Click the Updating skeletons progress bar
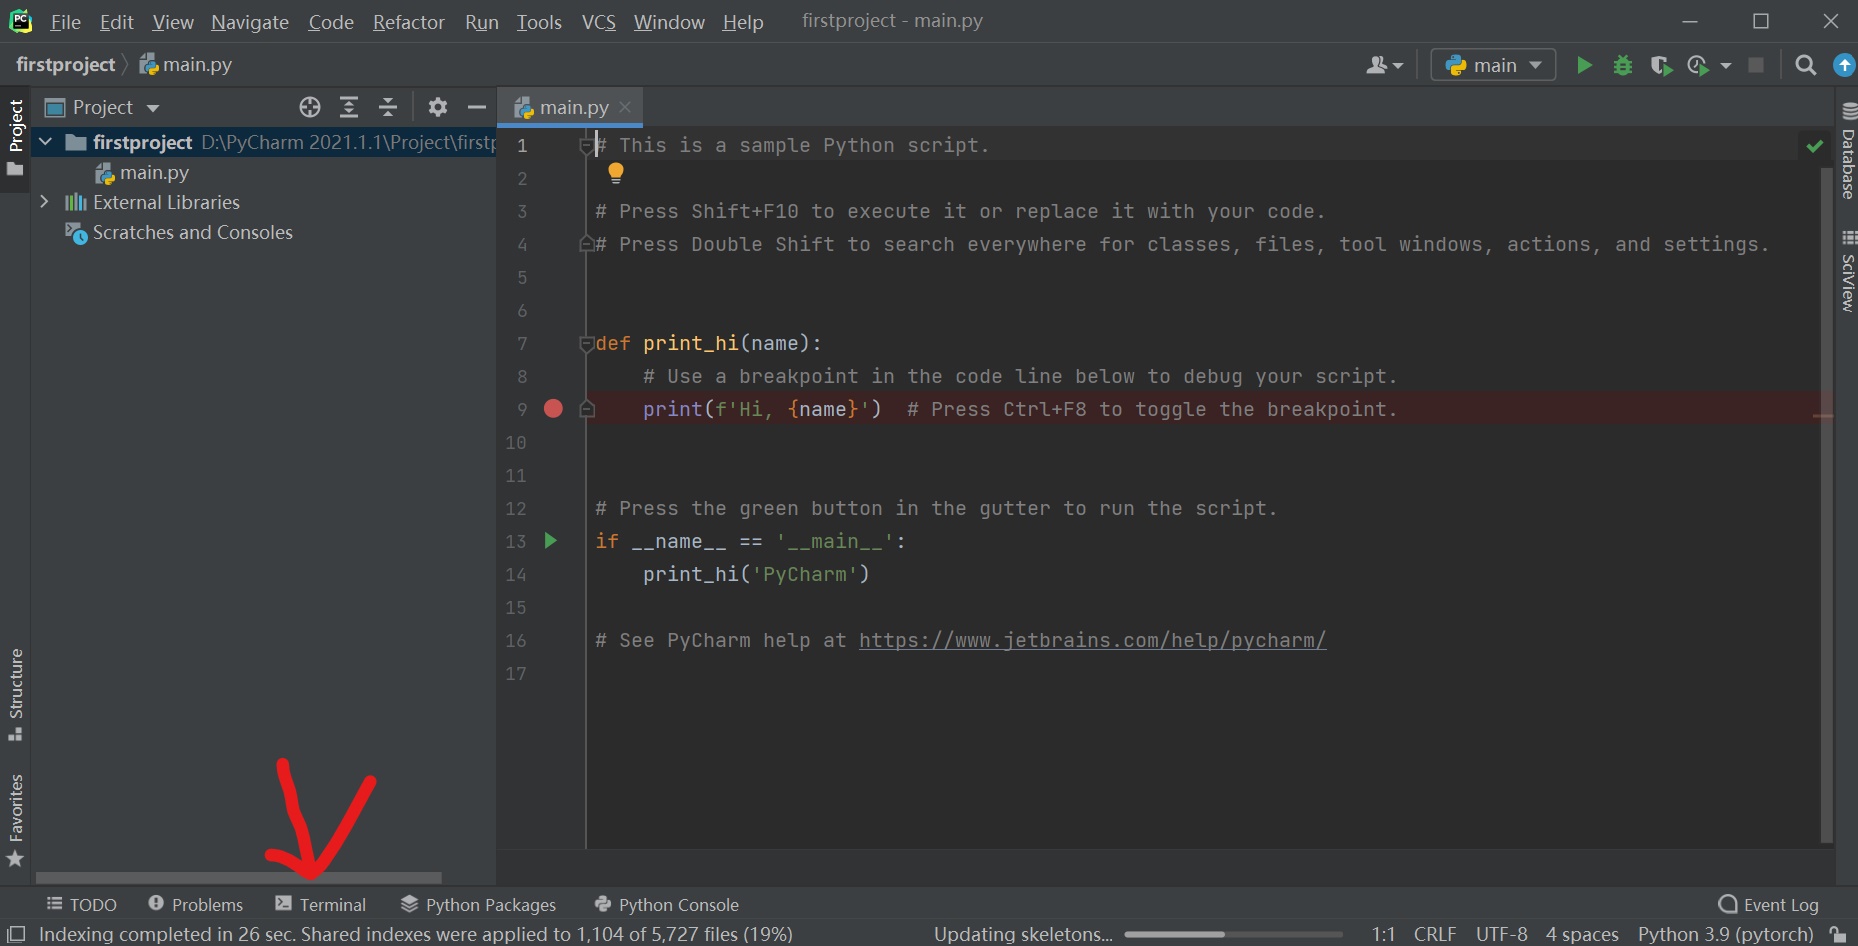The height and width of the screenshot is (946, 1858). click(1234, 934)
